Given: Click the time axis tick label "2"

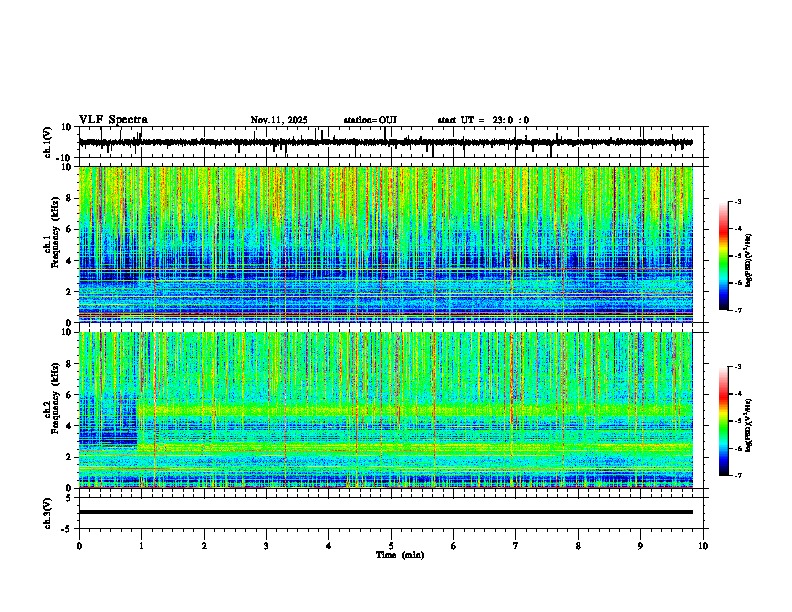Looking at the screenshot, I should click(x=204, y=546).
